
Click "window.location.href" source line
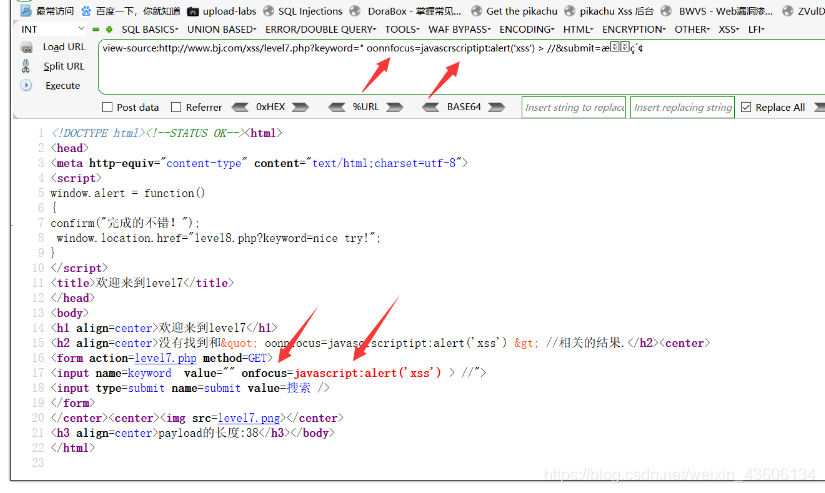pos(218,238)
